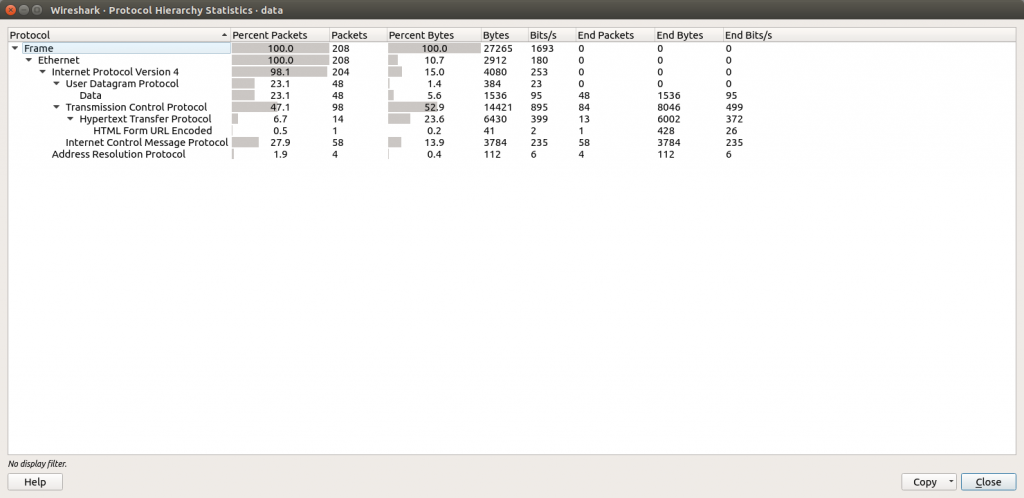The image size is (1024, 498).
Task: Sort by End Packets column
Action: tap(606, 35)
